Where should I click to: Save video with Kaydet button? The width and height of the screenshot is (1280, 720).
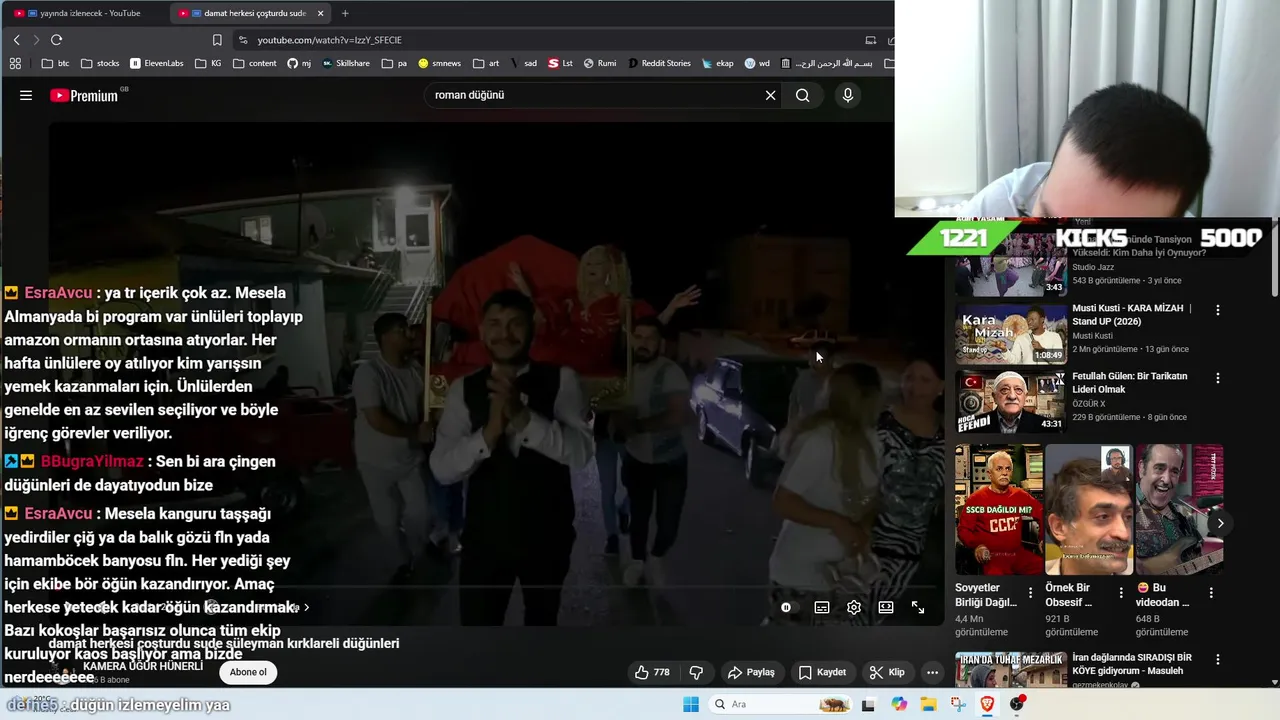(x=822, y=672)
